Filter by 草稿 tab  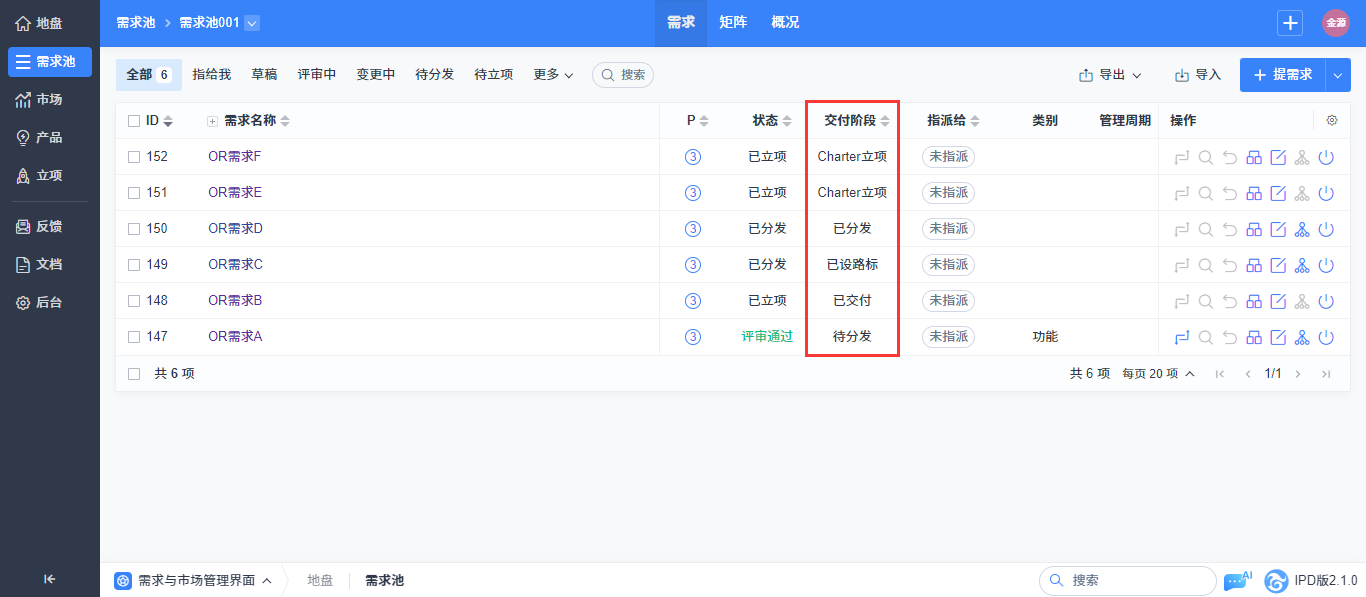click(264, 75)
